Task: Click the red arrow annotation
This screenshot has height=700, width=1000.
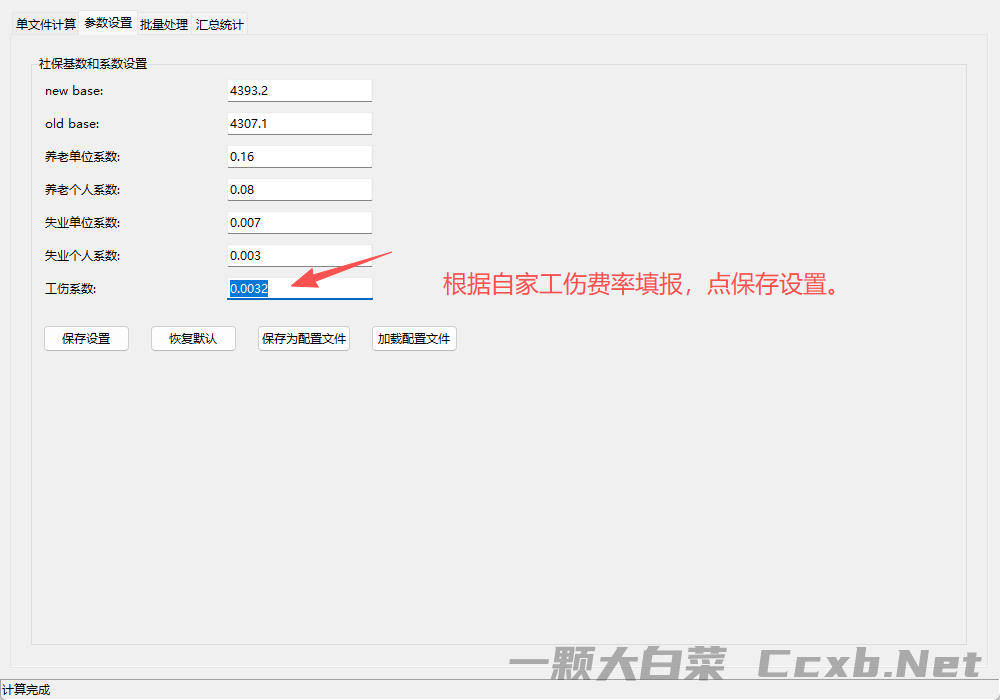Action: pos(348,270)
